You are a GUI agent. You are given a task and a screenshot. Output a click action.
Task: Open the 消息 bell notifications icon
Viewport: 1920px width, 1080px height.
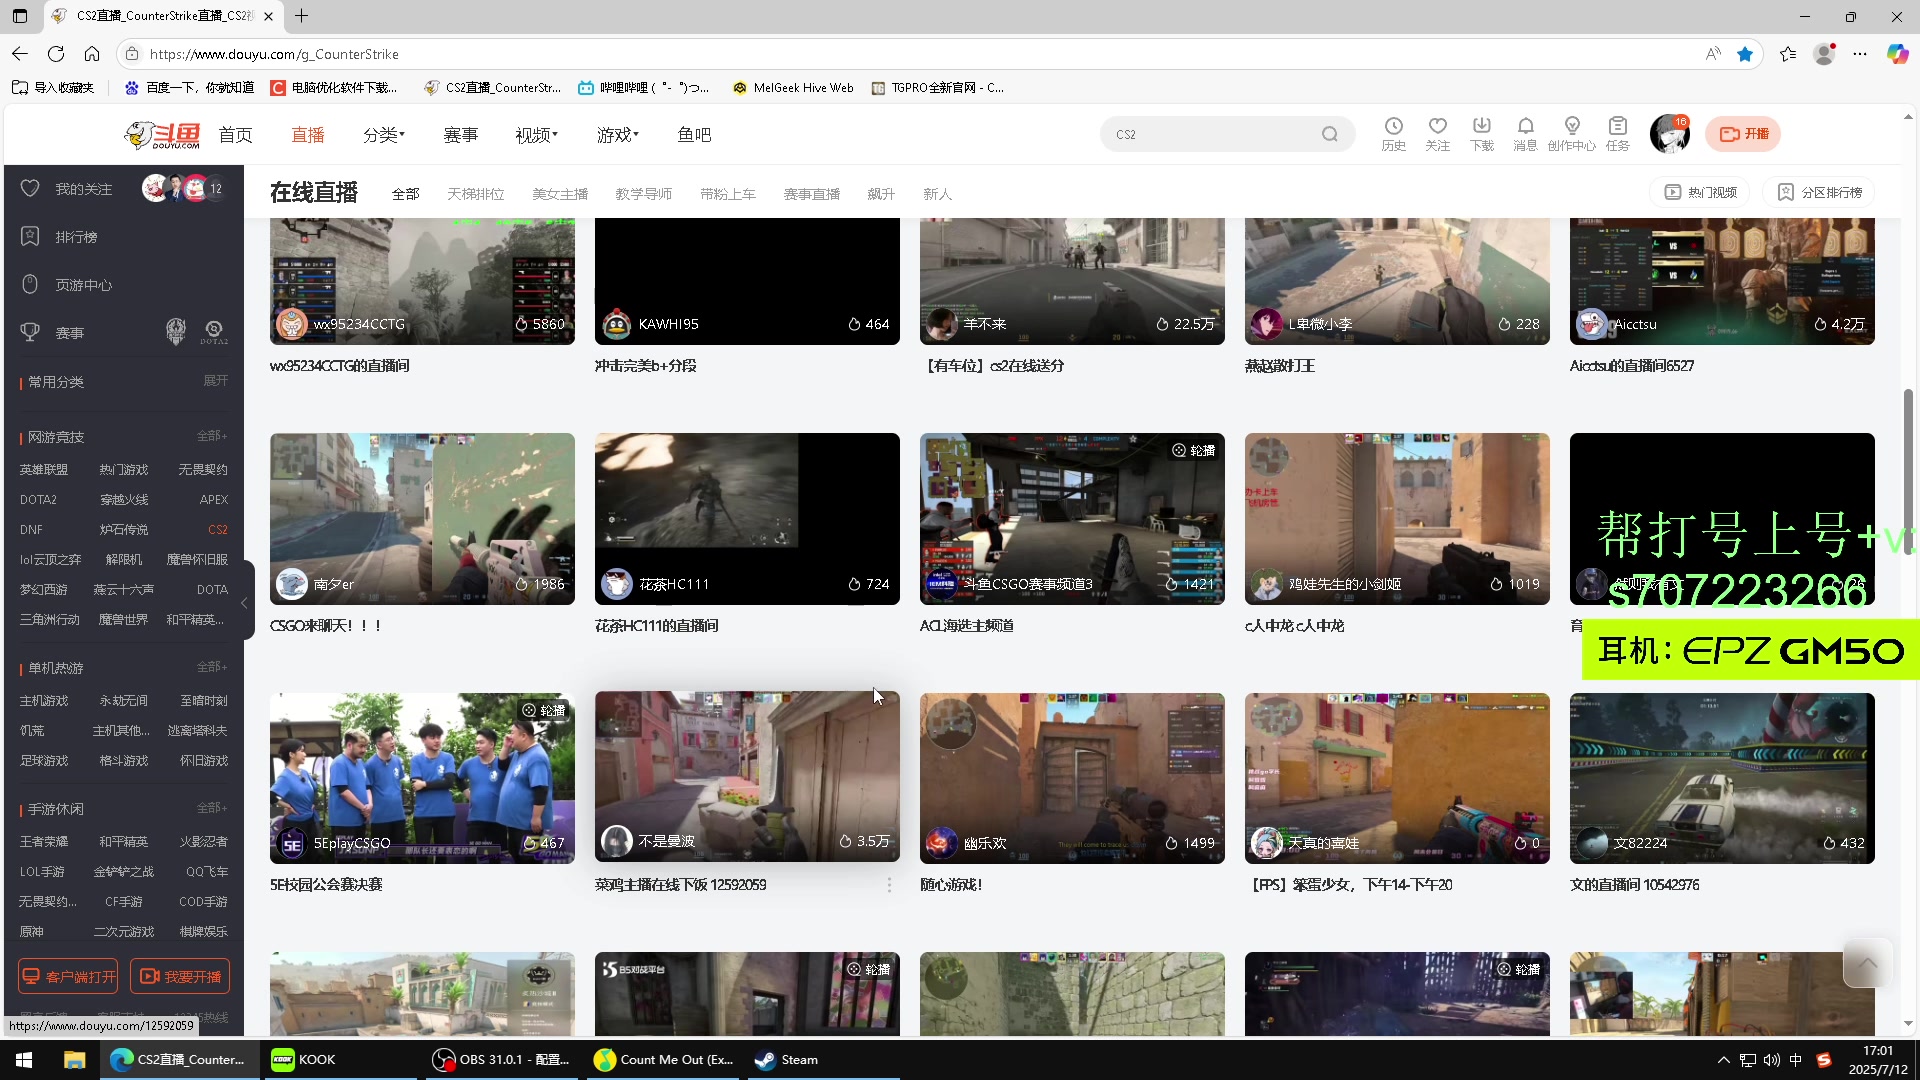(x=1525, y=133)
